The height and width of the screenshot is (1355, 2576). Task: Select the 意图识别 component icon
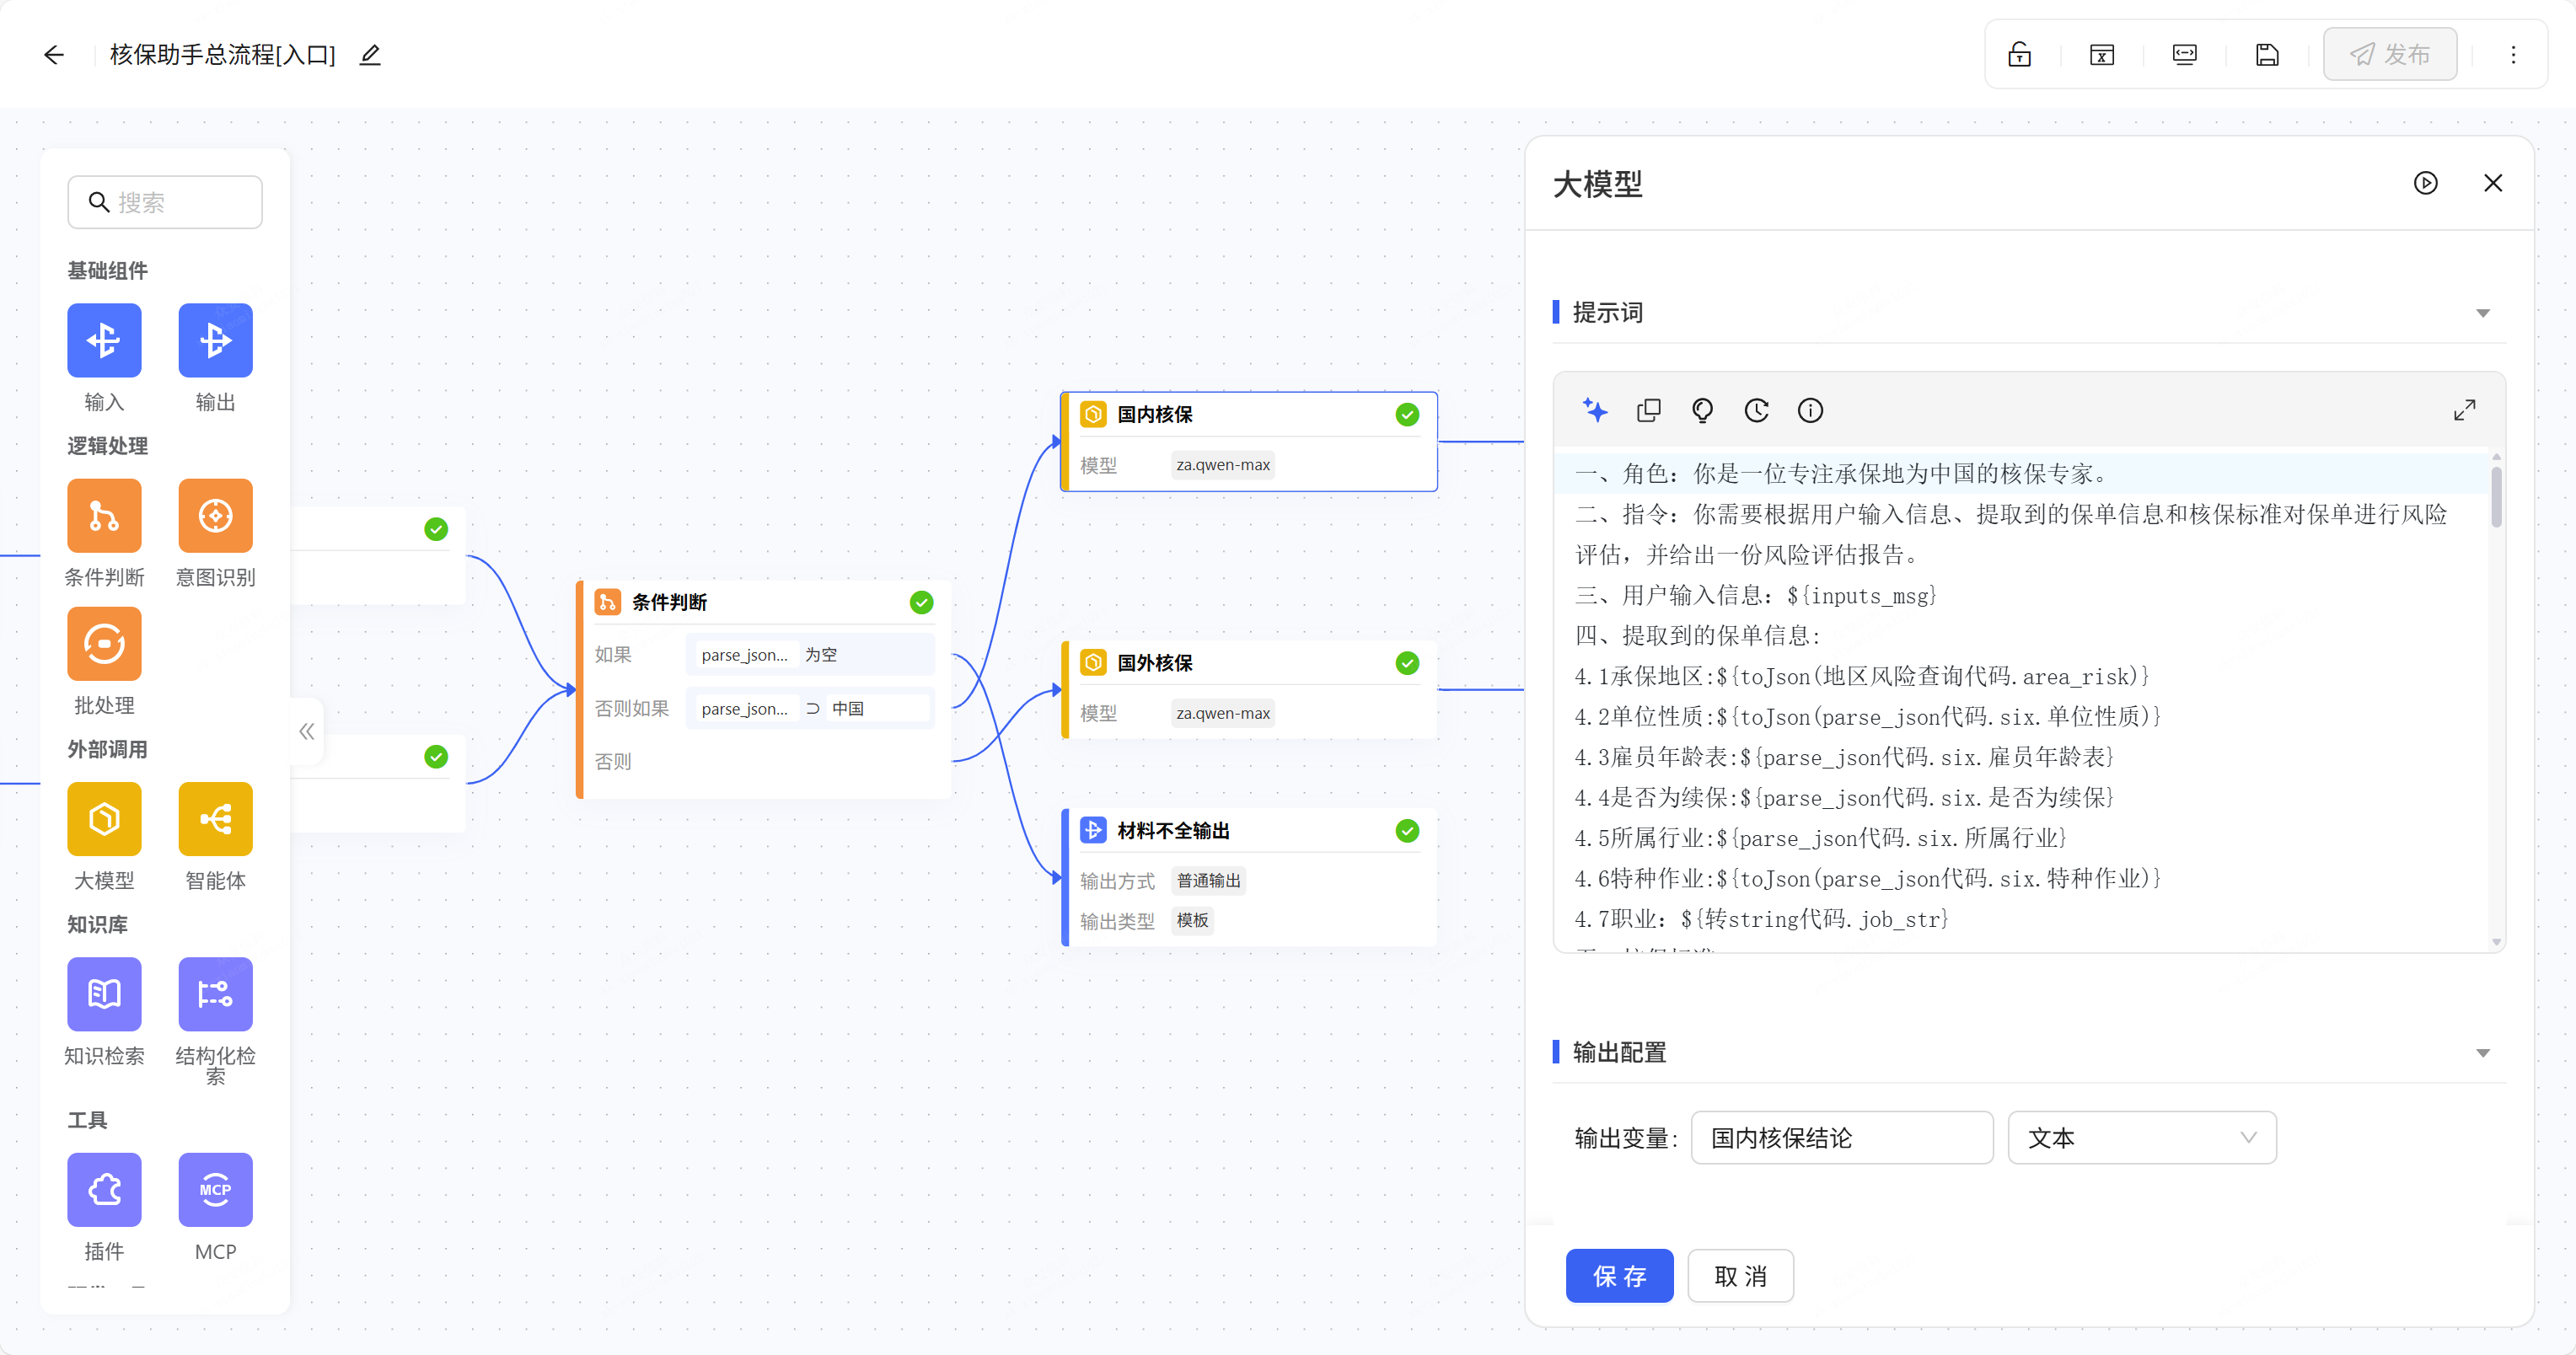(x=215, y=516)
